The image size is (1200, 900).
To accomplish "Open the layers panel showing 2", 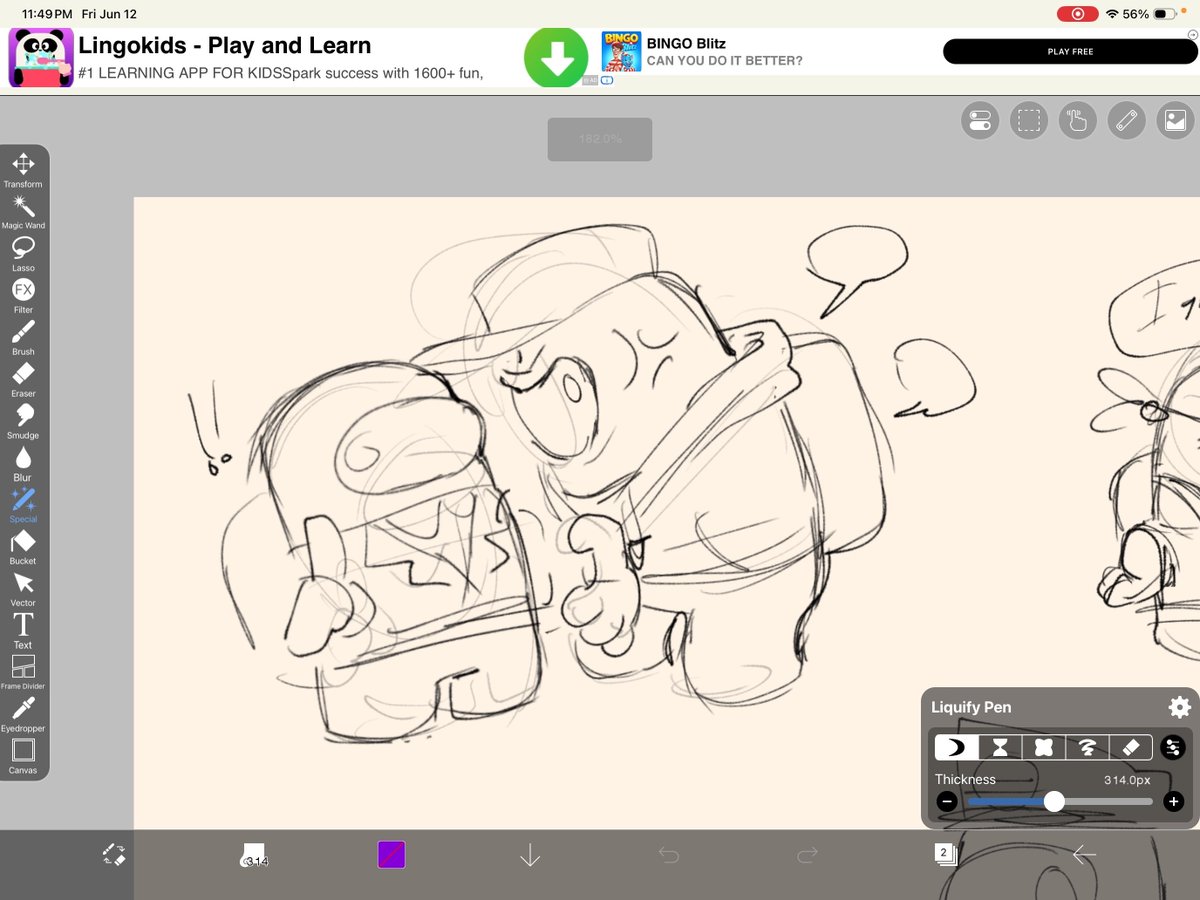I will click(945, 855).
